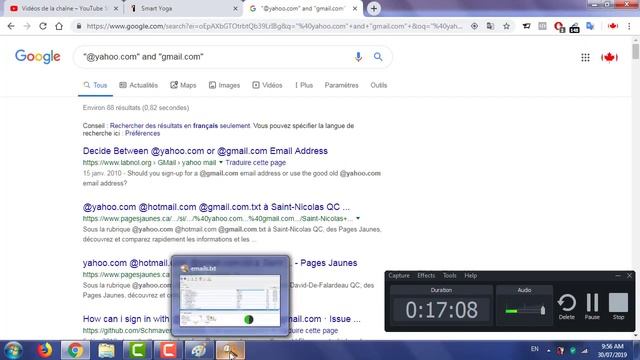Start voice search with microphone icon

pyautogui.click(x=358, y=57)
